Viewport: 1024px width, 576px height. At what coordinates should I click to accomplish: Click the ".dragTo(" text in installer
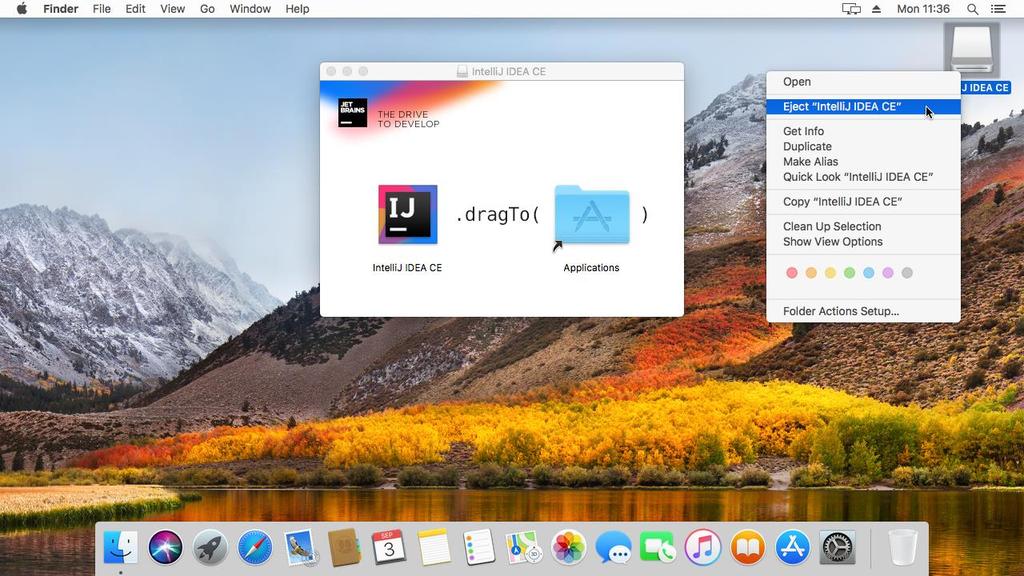pyautogui.click(x=498, y=214)
